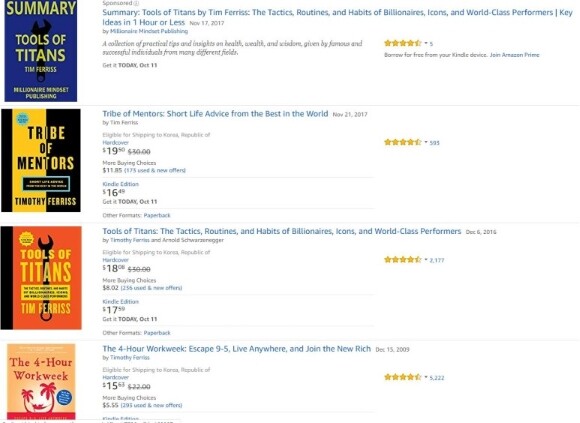Expand rating dropdown arrow beside 2,177 reviews

426,260
